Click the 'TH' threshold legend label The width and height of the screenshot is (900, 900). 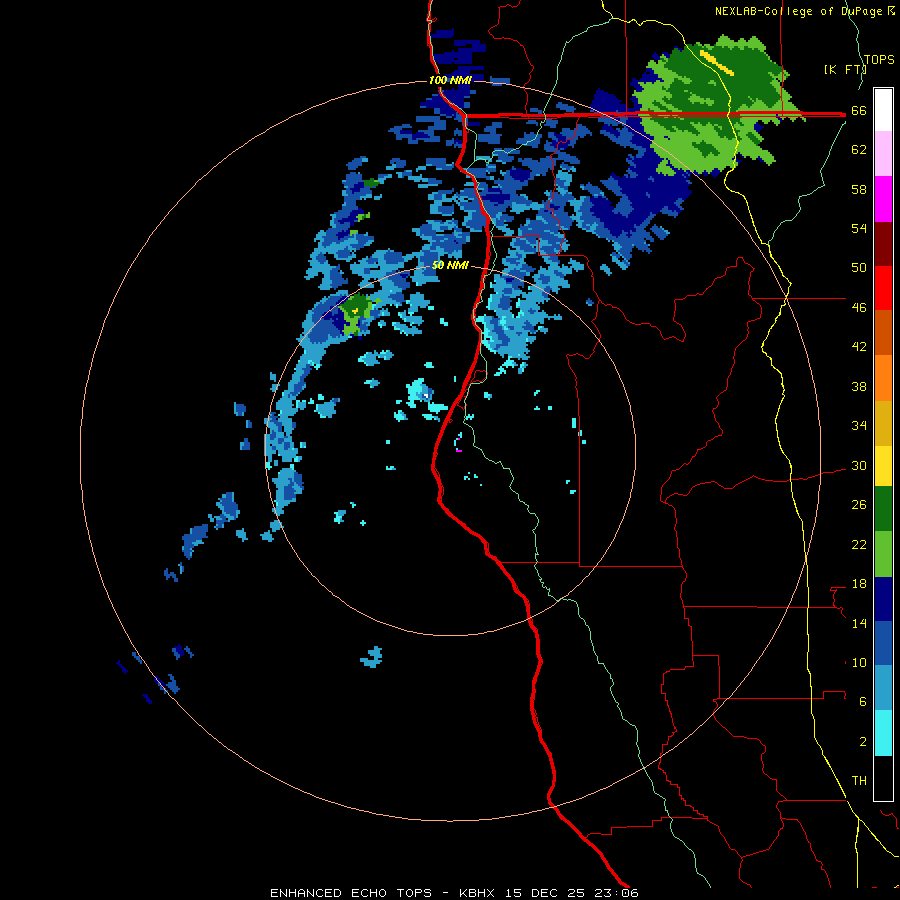click(859, 781)
